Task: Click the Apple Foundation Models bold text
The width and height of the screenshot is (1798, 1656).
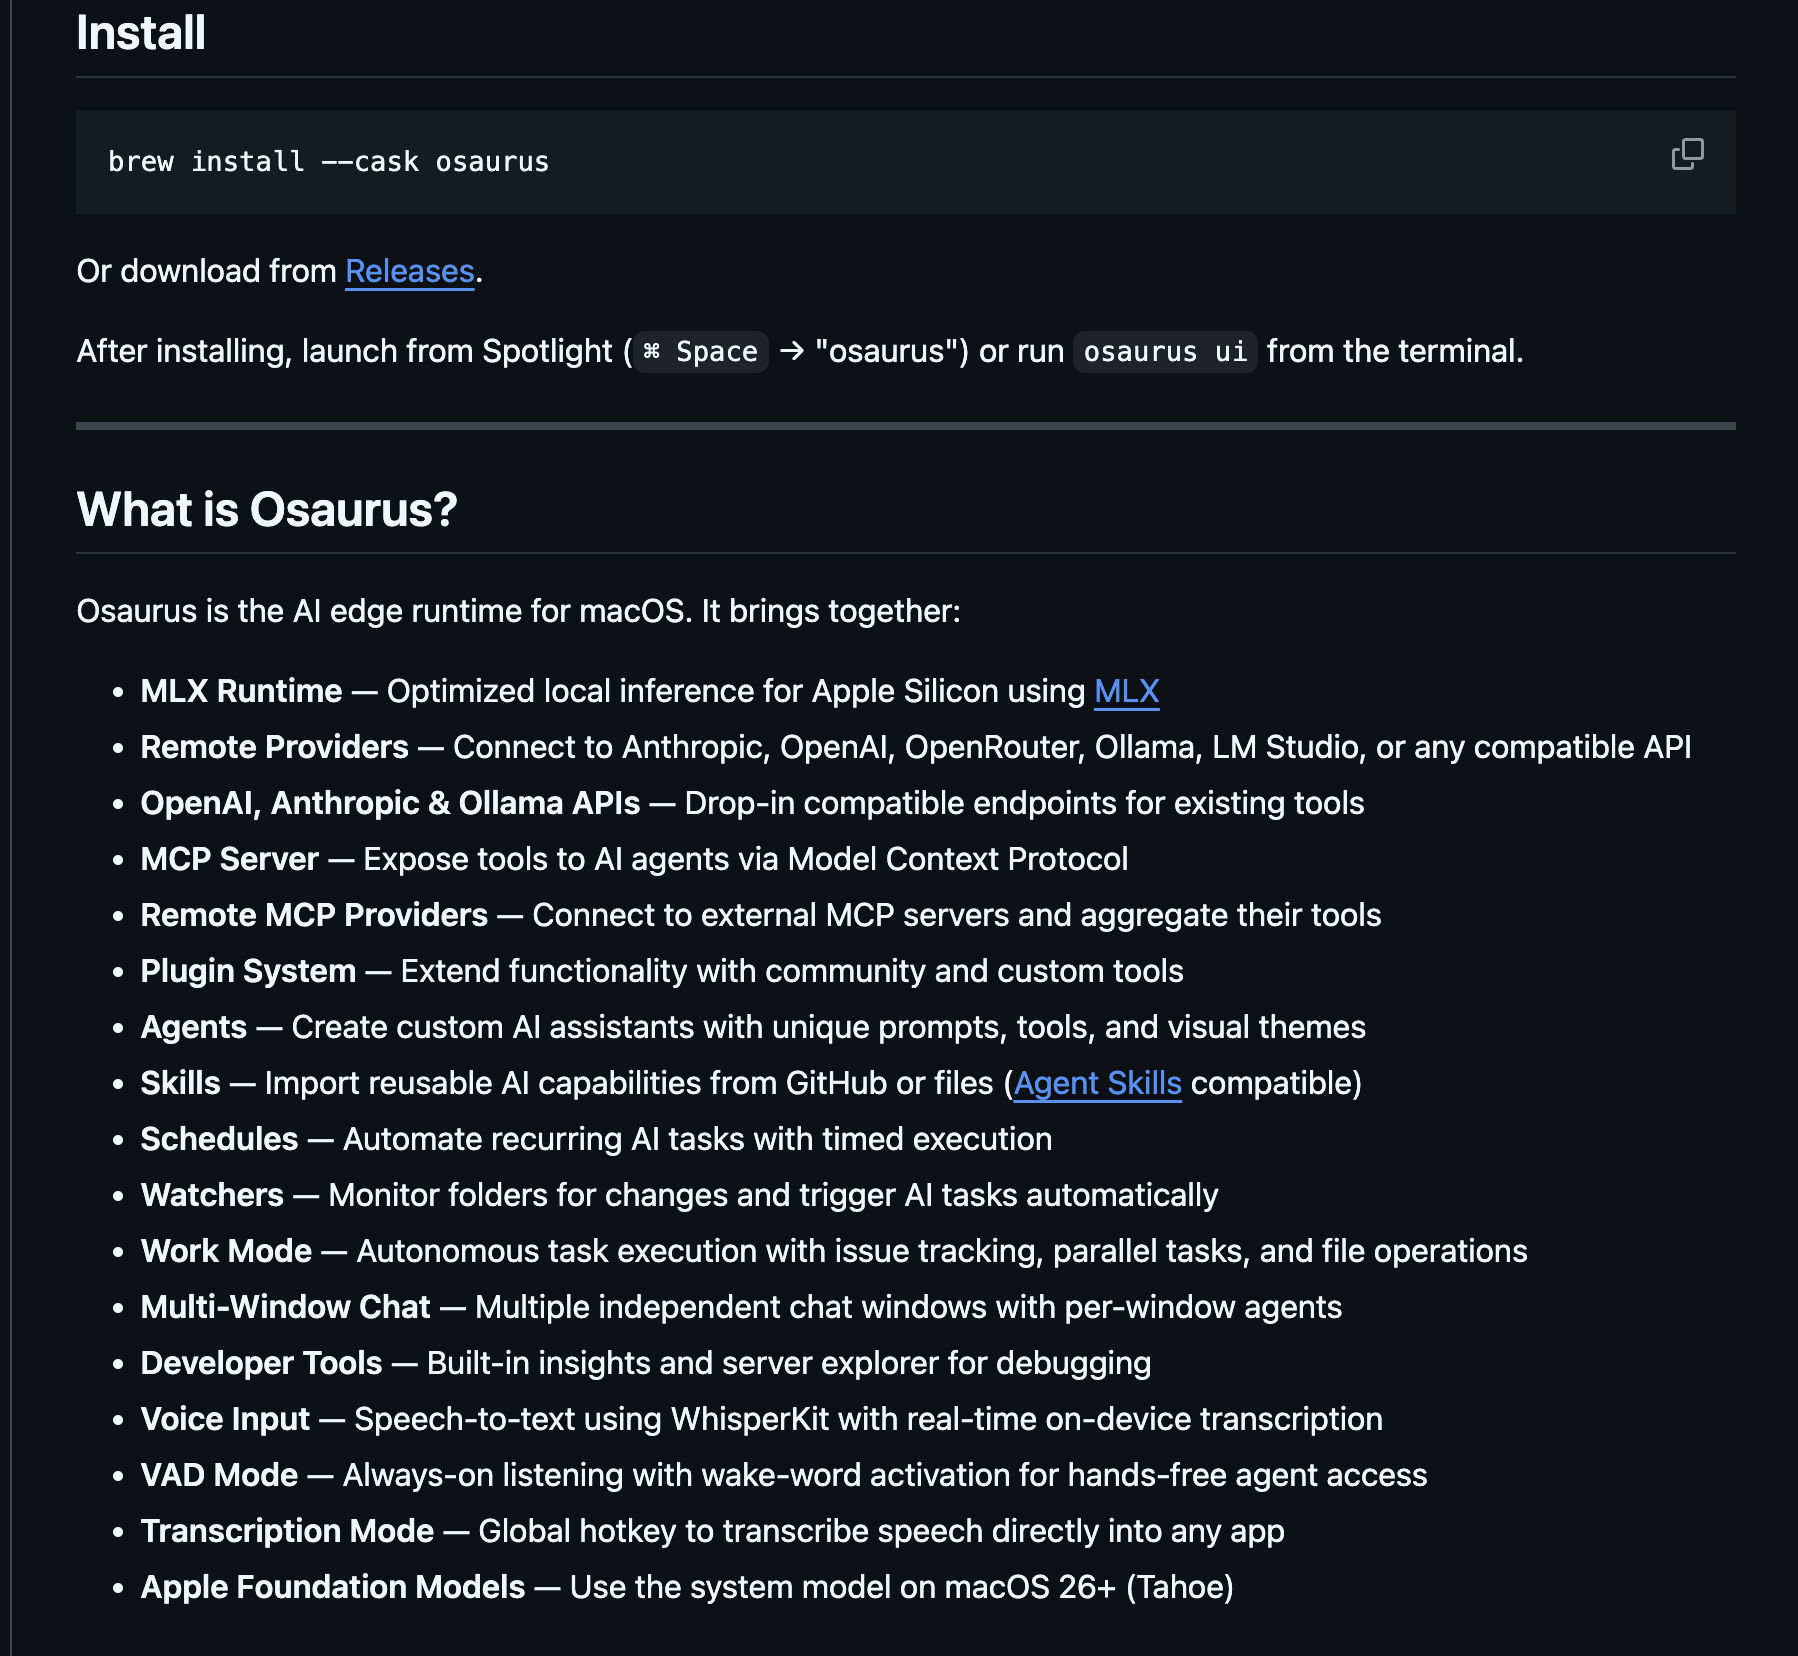Action: pos(332,1587)
